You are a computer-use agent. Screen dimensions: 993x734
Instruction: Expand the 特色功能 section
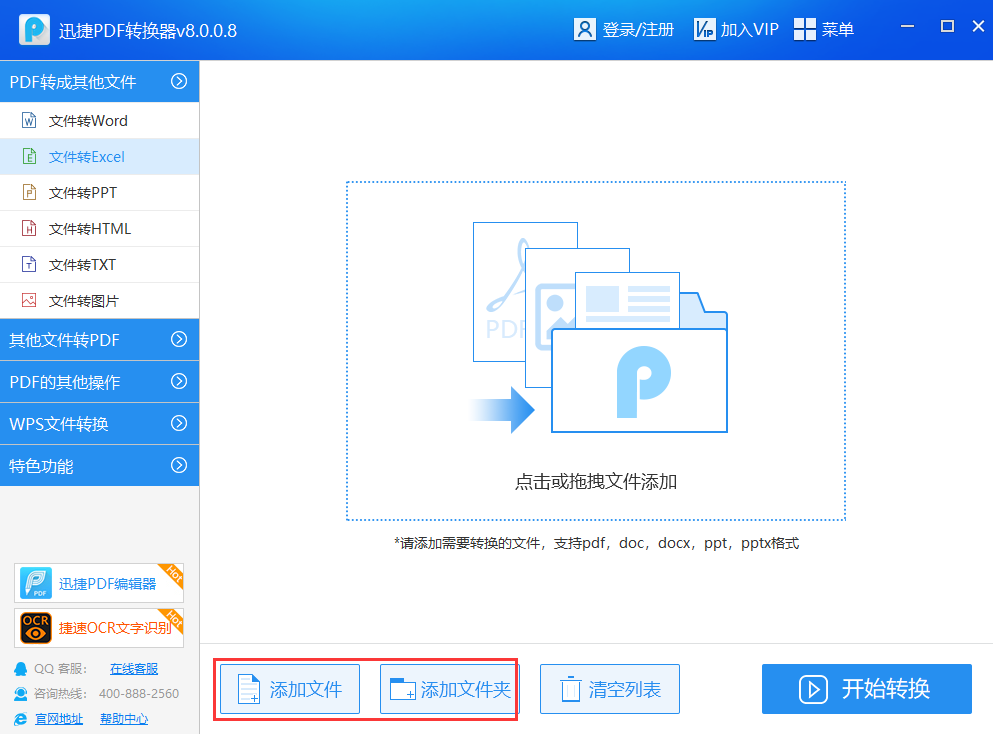pos(100,465)
